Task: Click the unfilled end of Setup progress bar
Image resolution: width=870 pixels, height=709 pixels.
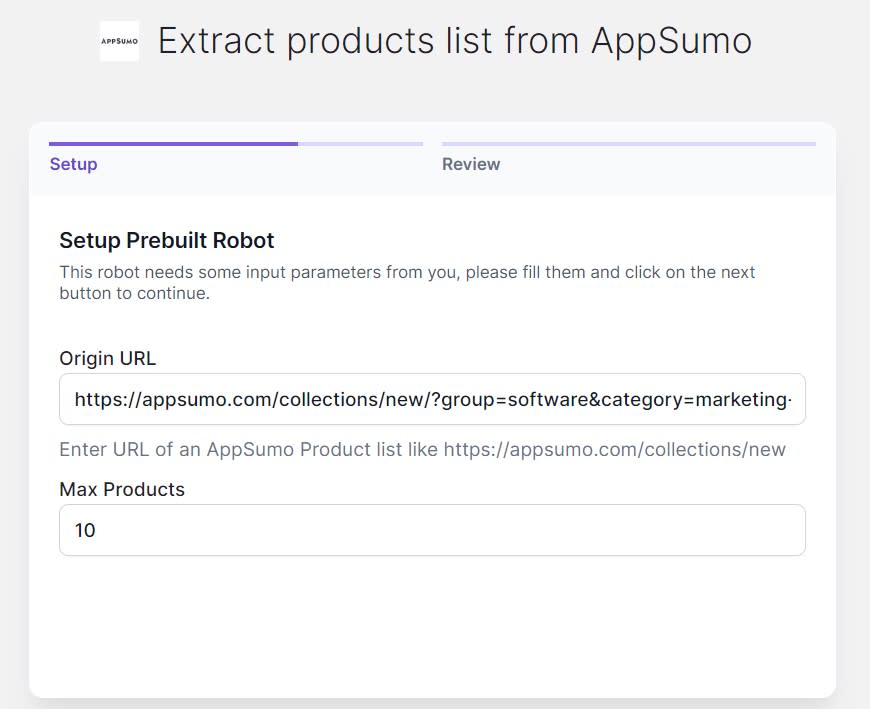Action: pos(360,144)
